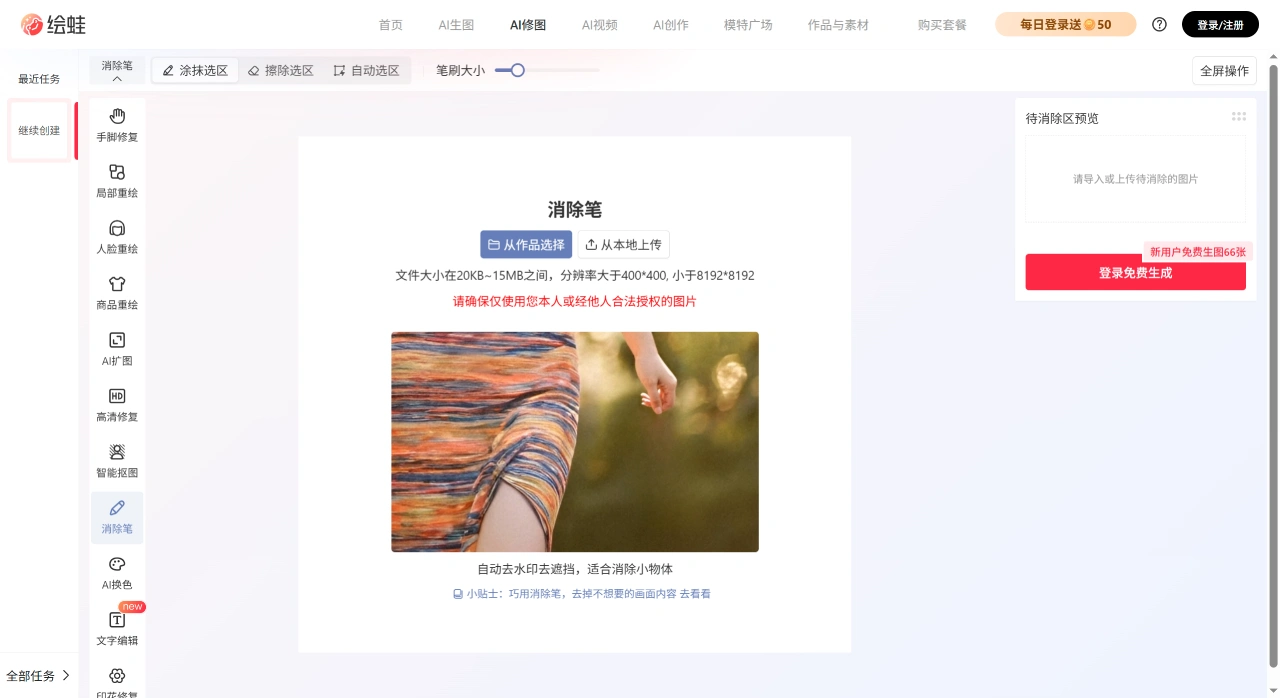Image resolution: width=1280 pixels, height=698 pixels.
Task: Activate 自动选区 mode
Action: [366, 70]
